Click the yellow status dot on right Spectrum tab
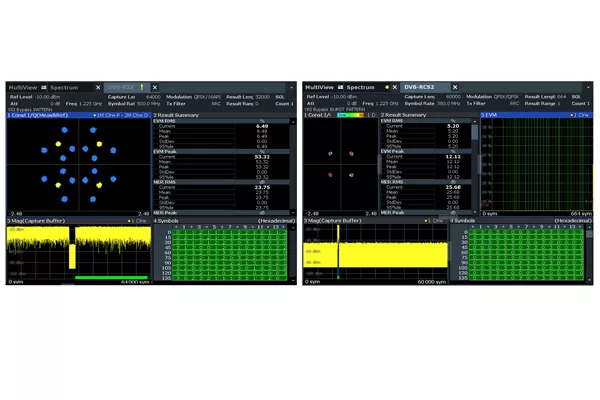Screen dimensions: 600x400 click(387, 87)
